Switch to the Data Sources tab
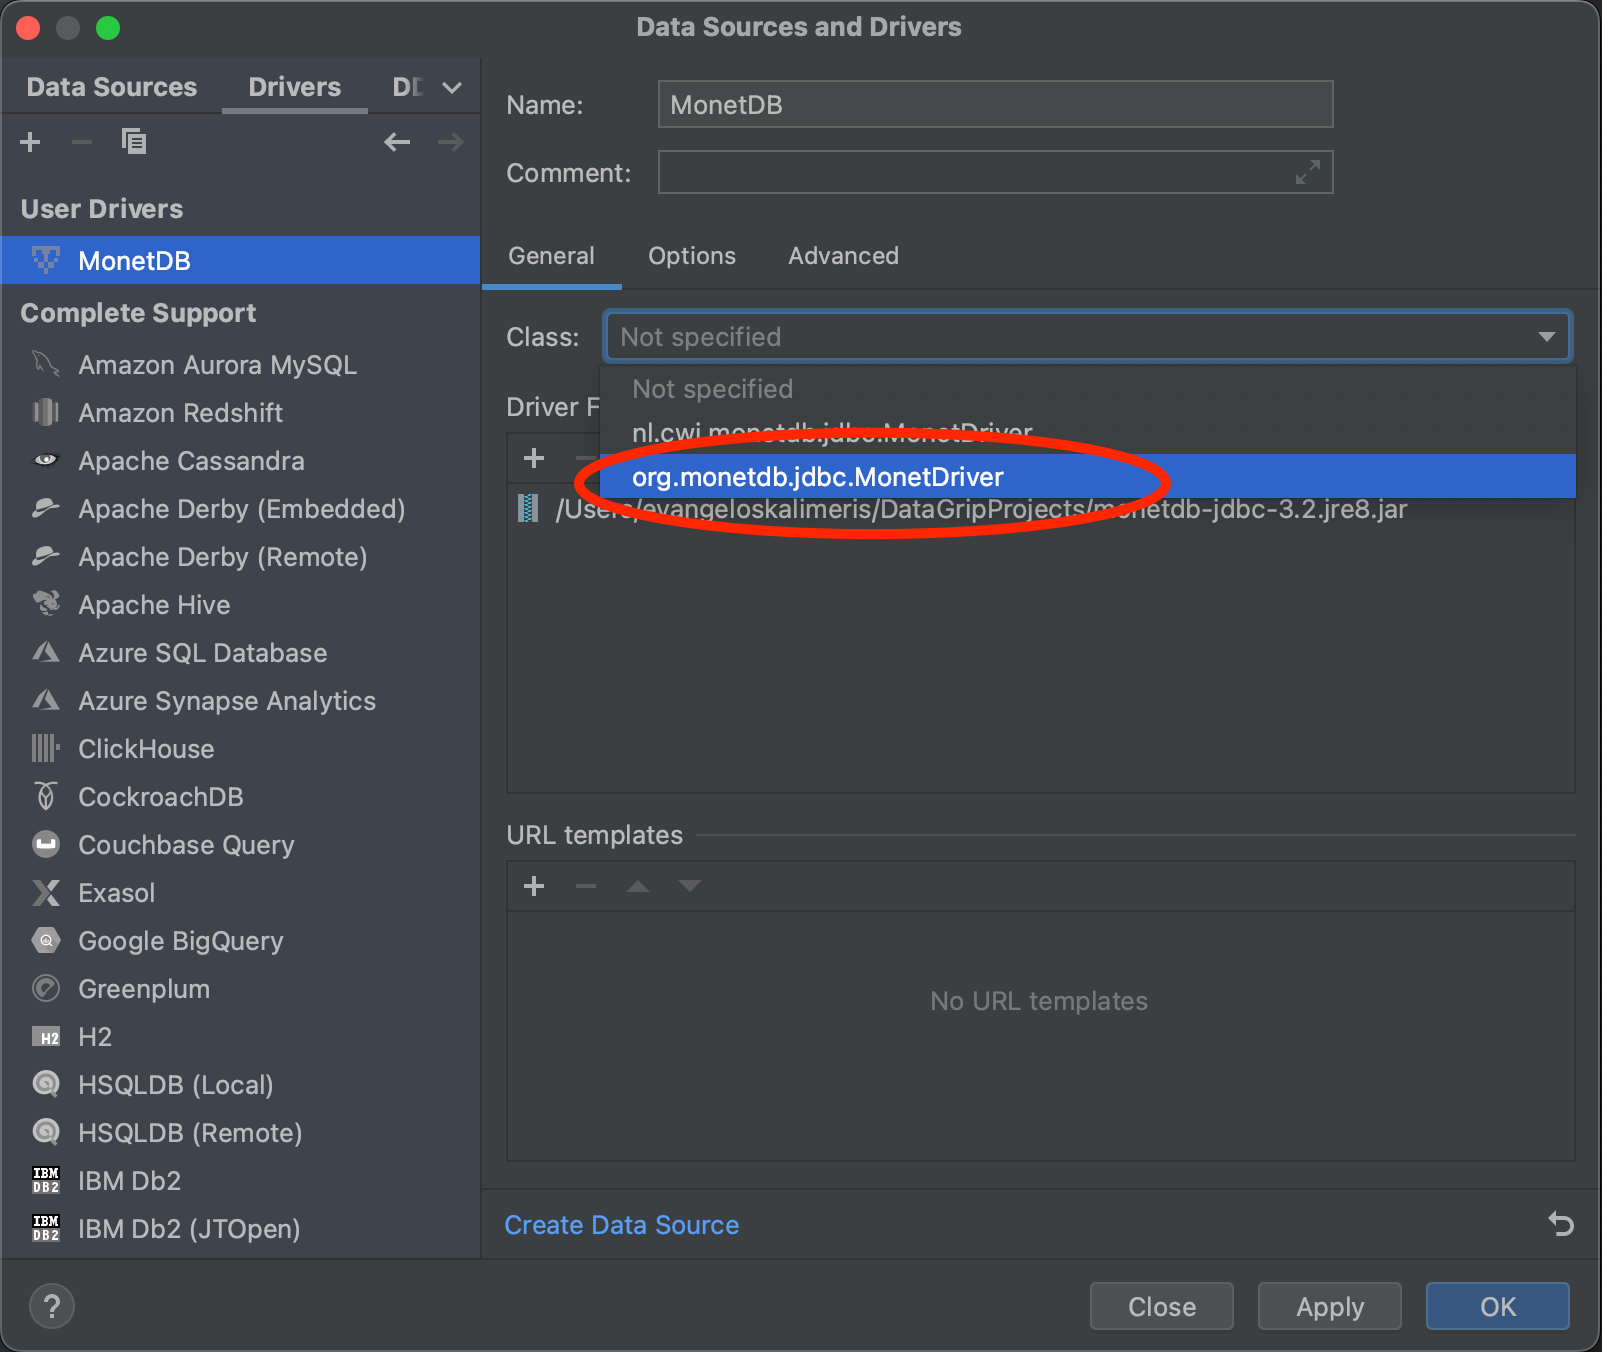 pos(112,87)
